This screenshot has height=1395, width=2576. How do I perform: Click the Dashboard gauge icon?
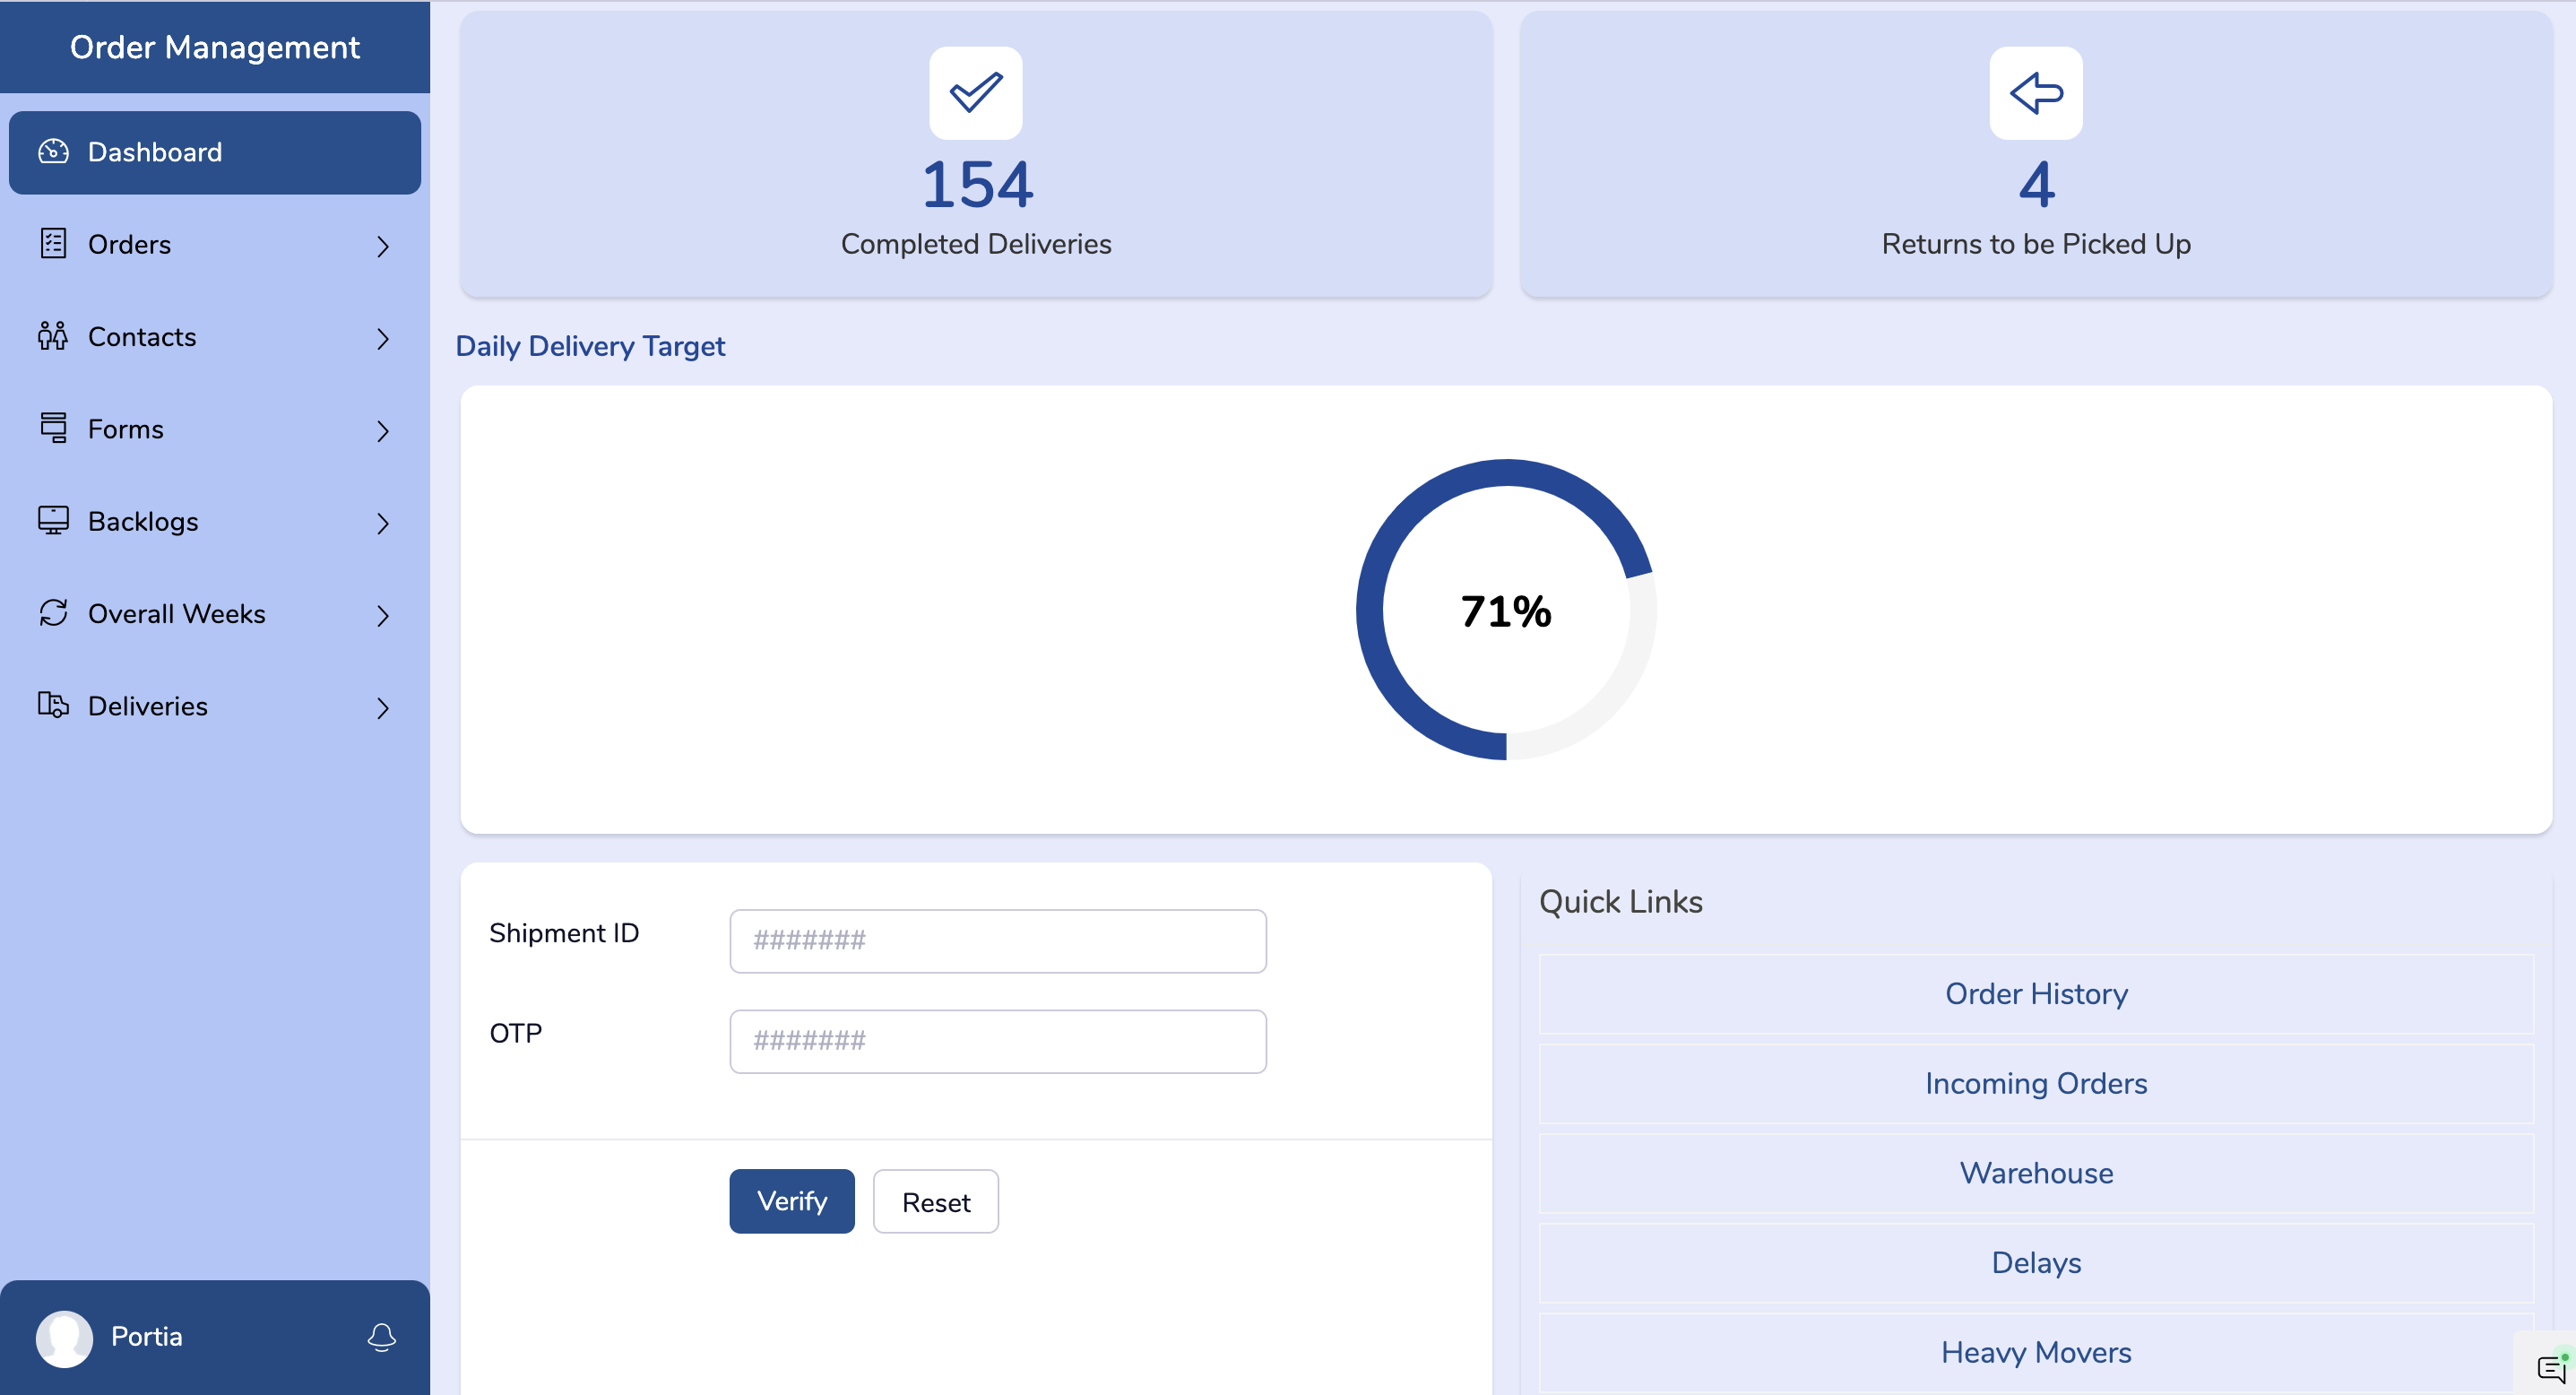pyautogui.click(x=53, y=152)
